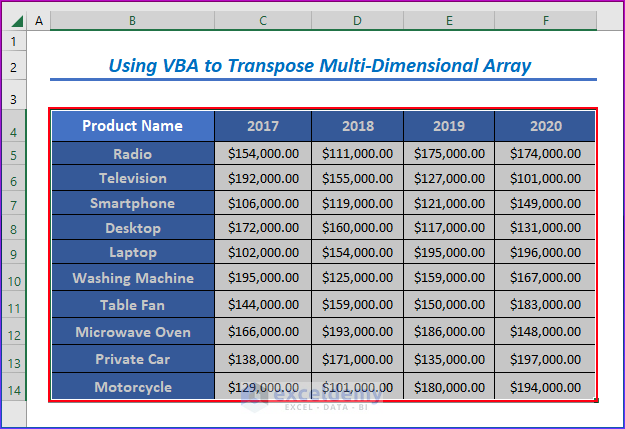
Task: Click Radio's 2020 value $174,000.00
Action: (545, 153)
